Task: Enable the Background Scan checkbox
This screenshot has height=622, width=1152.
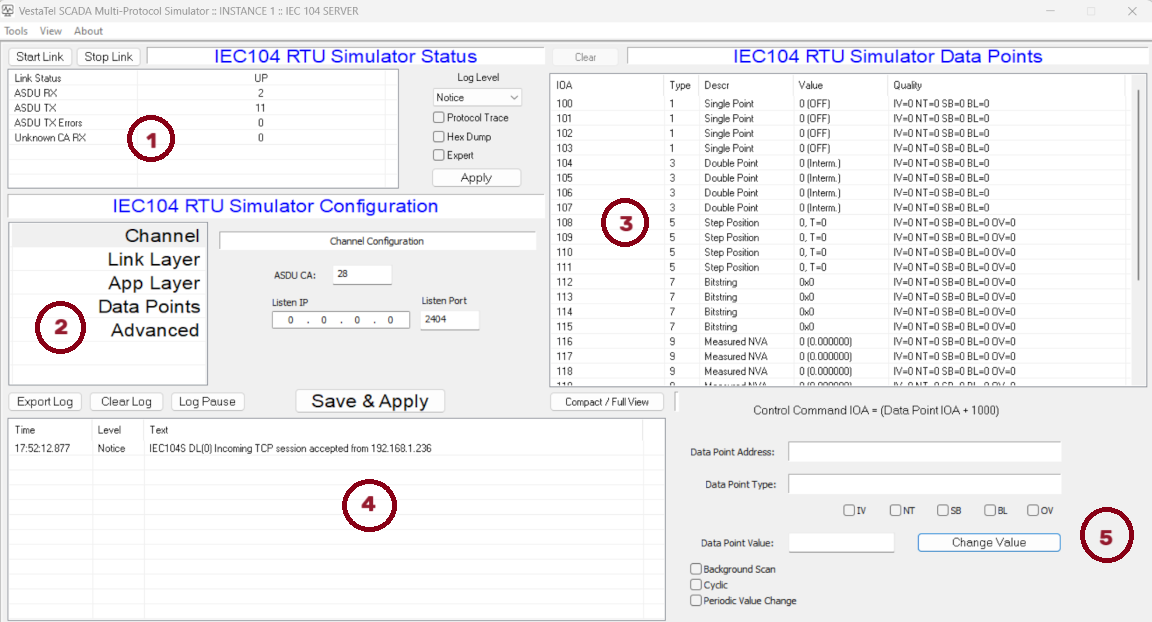Action: 696,569
